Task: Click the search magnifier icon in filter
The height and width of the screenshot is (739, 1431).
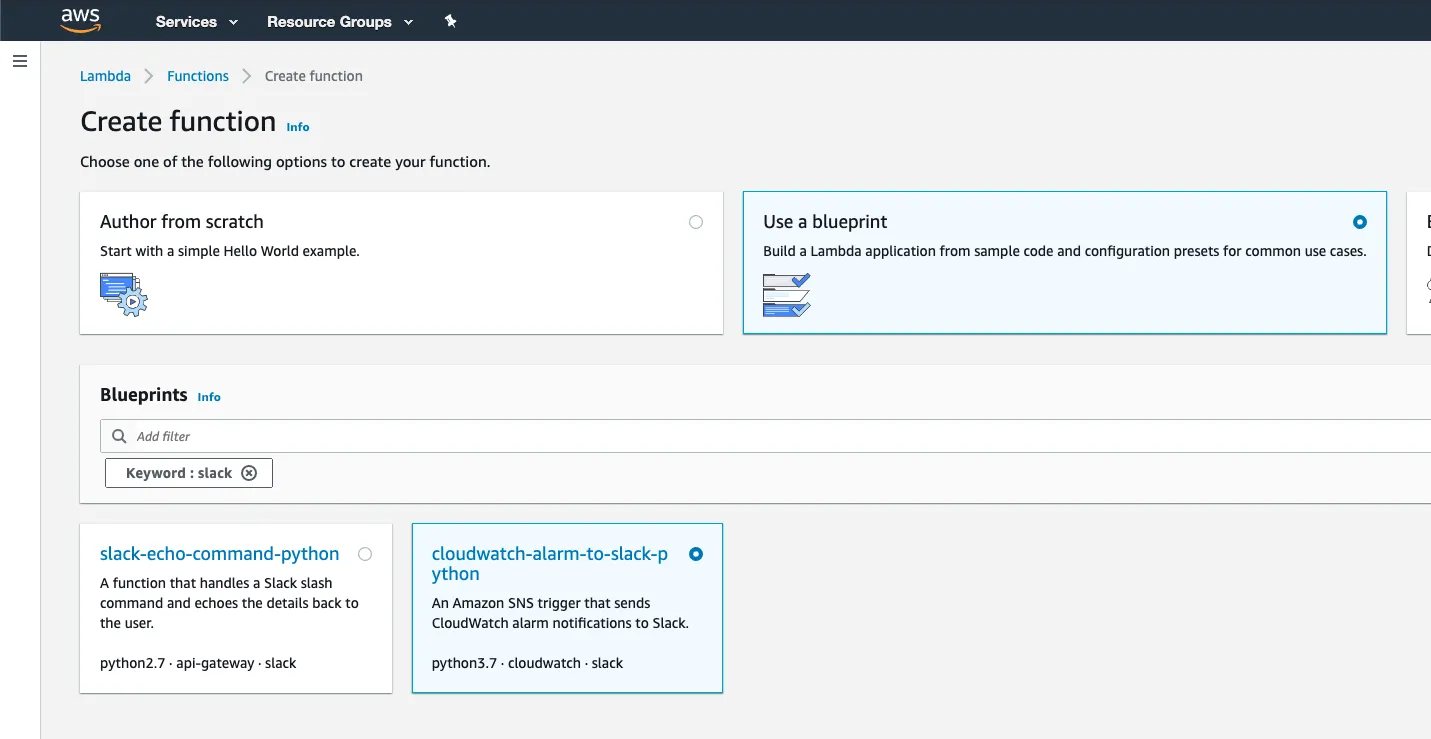Action: [120, 436]
